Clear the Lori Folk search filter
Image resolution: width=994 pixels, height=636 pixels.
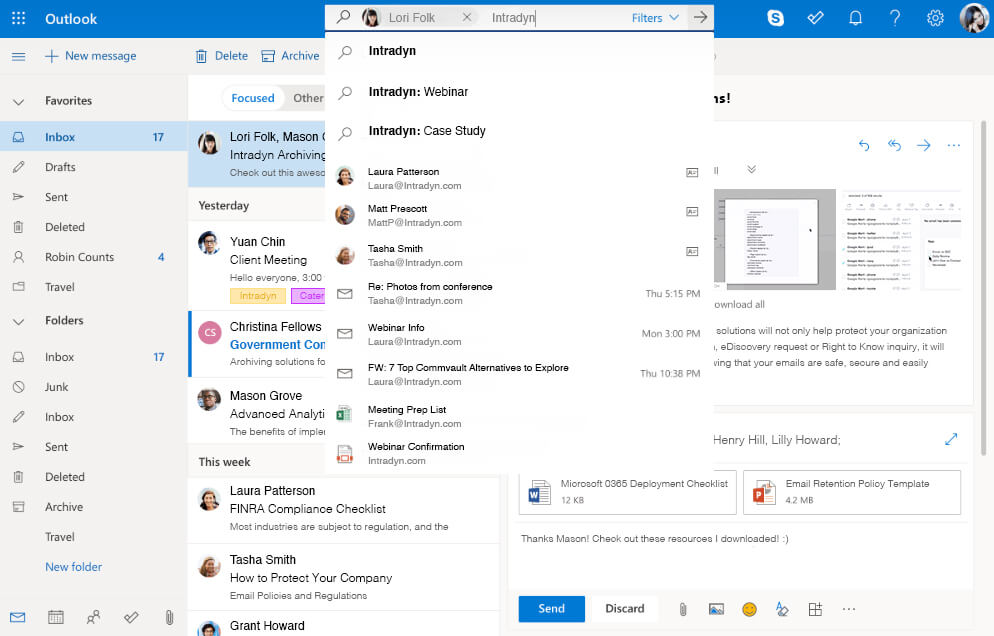pyautogui.click(x=465, y=17)
